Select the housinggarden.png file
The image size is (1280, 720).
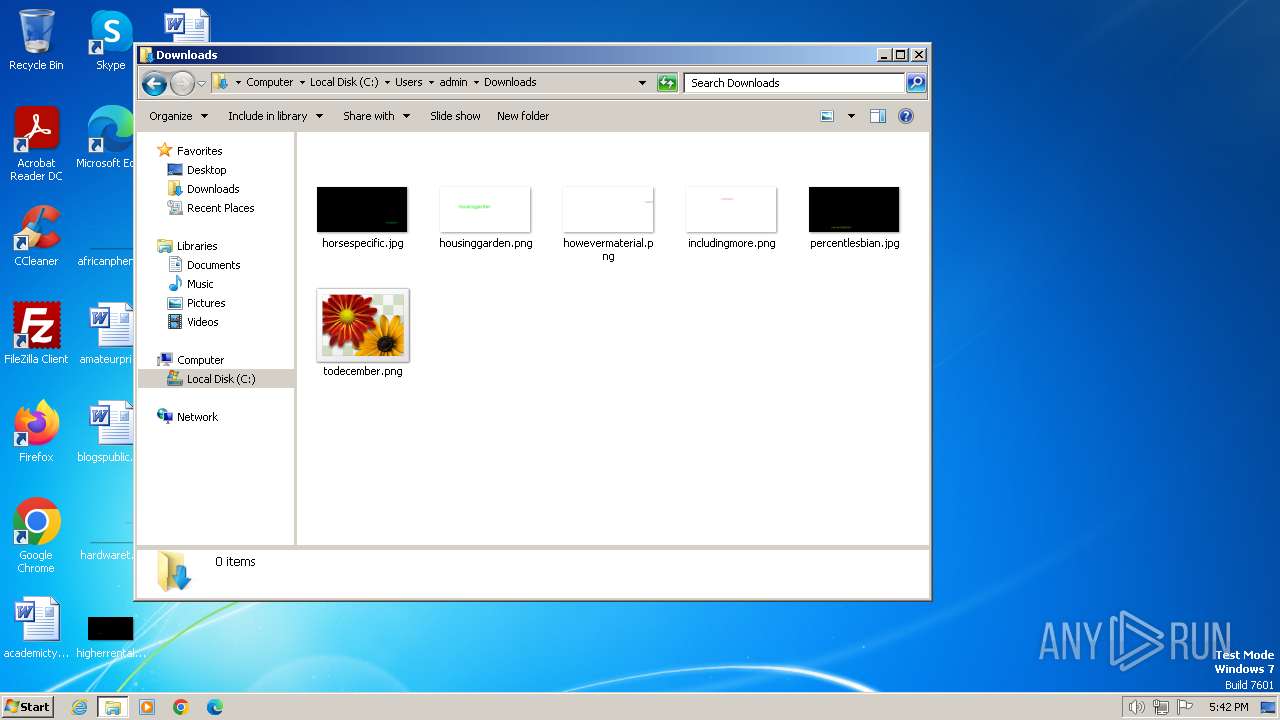pos(485,218)
